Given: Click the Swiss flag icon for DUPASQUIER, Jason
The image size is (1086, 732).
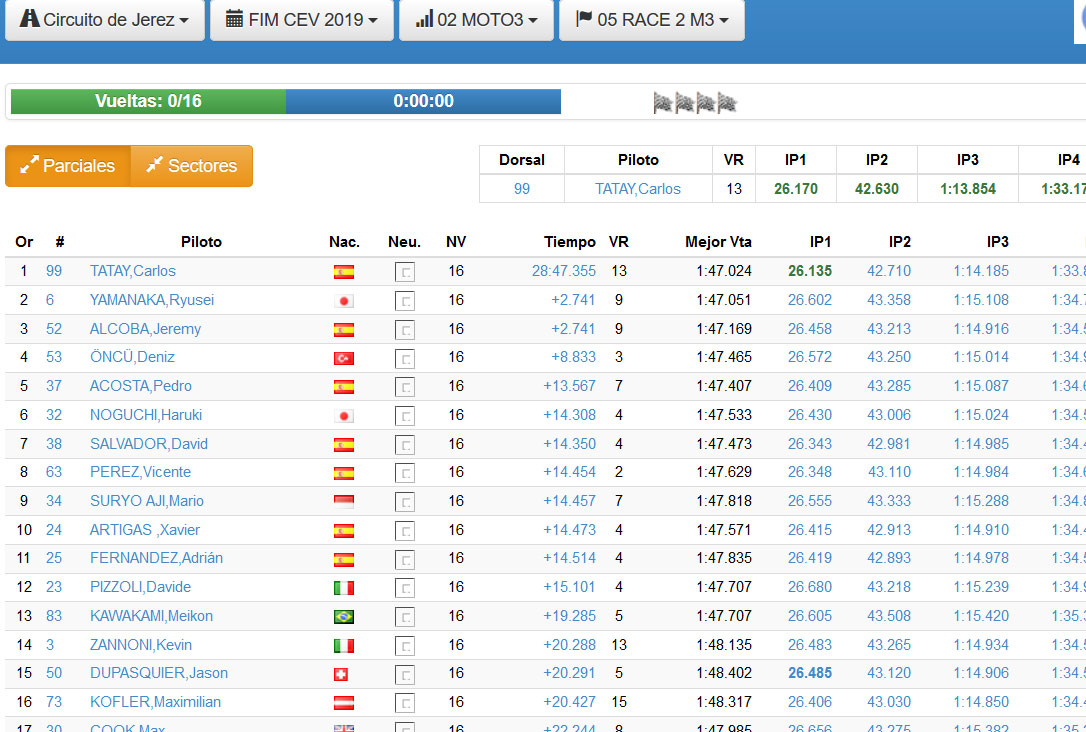Looking at the screenshot, I should click(x=341, y=674).
